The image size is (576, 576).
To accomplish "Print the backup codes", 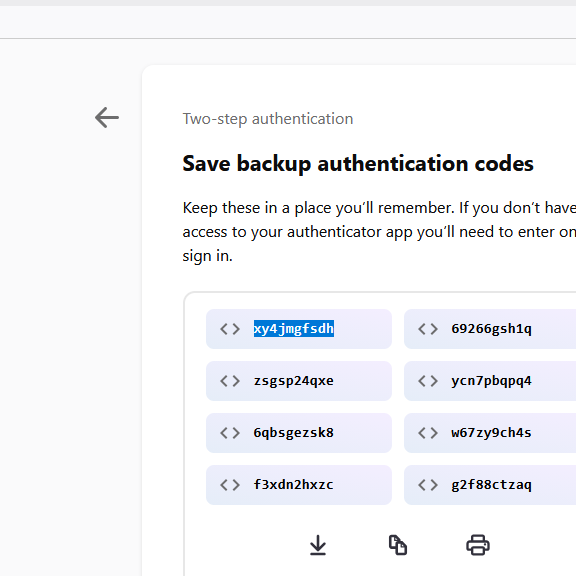I will (x=478, y=545).
